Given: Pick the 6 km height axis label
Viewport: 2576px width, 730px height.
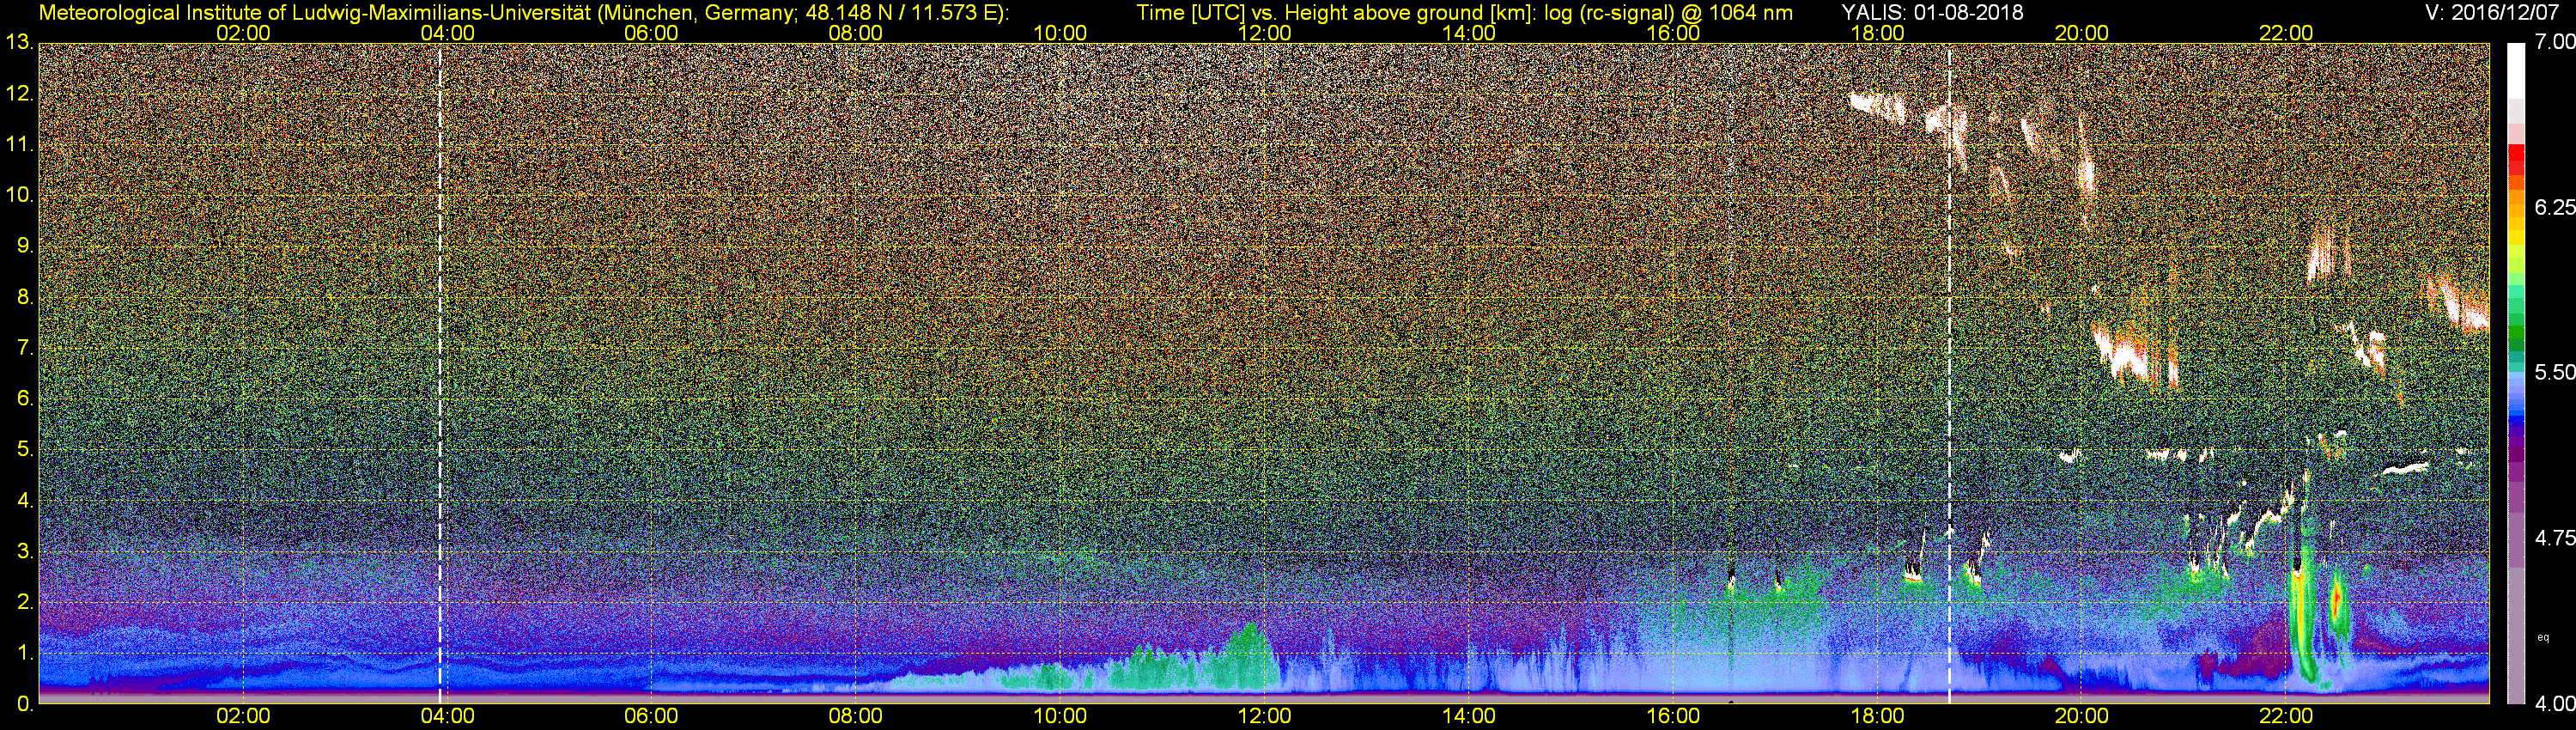Looking at the screenshot, I should (x=25, y=399).
